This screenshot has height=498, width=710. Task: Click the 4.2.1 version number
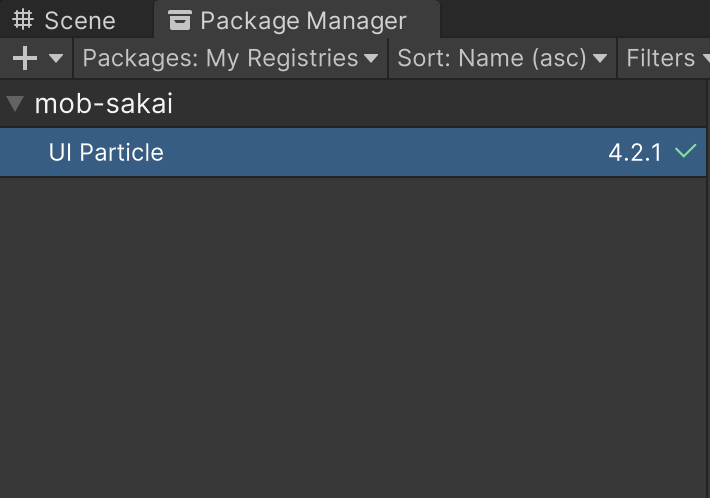pyautogui.click(x=635, y=153)
